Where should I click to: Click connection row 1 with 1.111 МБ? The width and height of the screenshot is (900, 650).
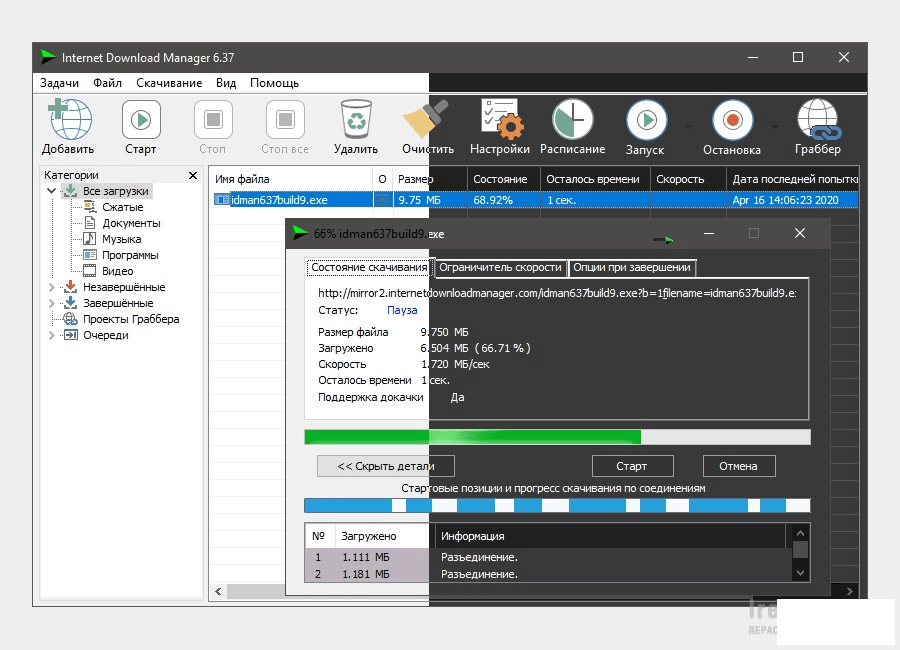point(548,557)
